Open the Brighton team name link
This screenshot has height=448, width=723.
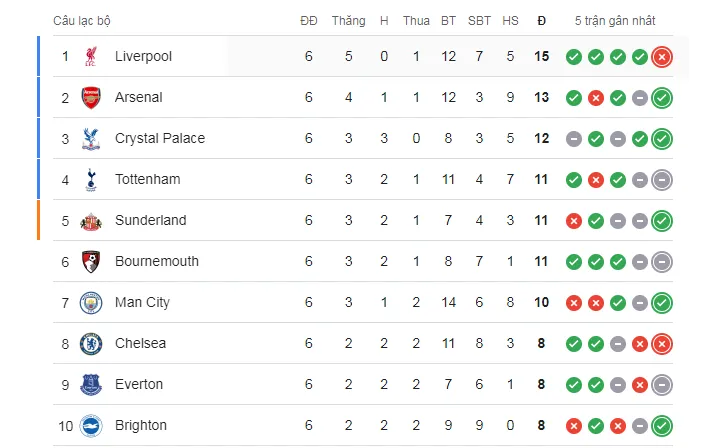(141, 426)
